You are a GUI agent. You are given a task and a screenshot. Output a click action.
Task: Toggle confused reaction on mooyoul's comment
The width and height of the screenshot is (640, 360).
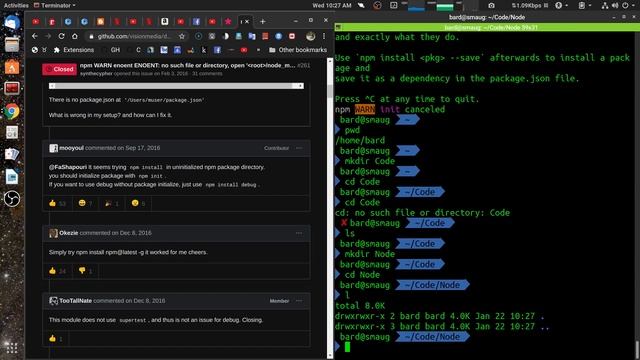pyautogui.click(x=138, y=203)
